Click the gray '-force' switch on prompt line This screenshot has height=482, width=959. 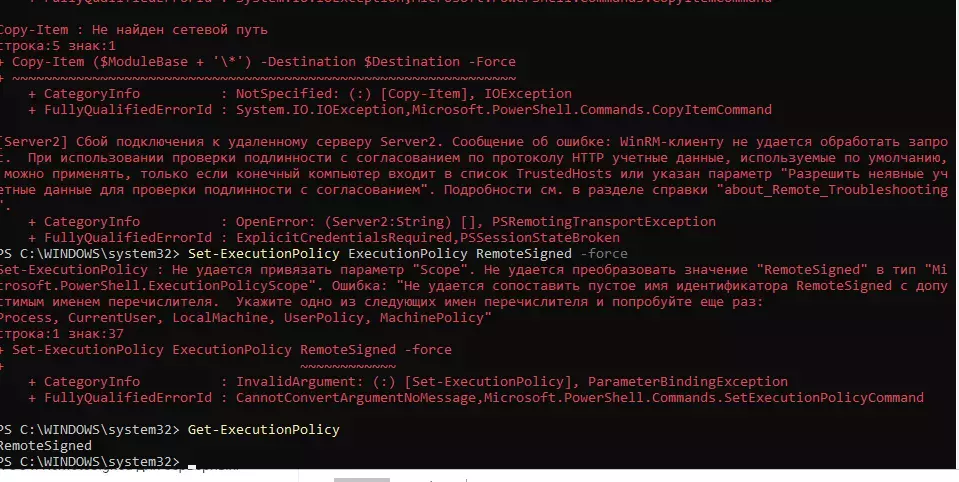[x=604, y=253]
